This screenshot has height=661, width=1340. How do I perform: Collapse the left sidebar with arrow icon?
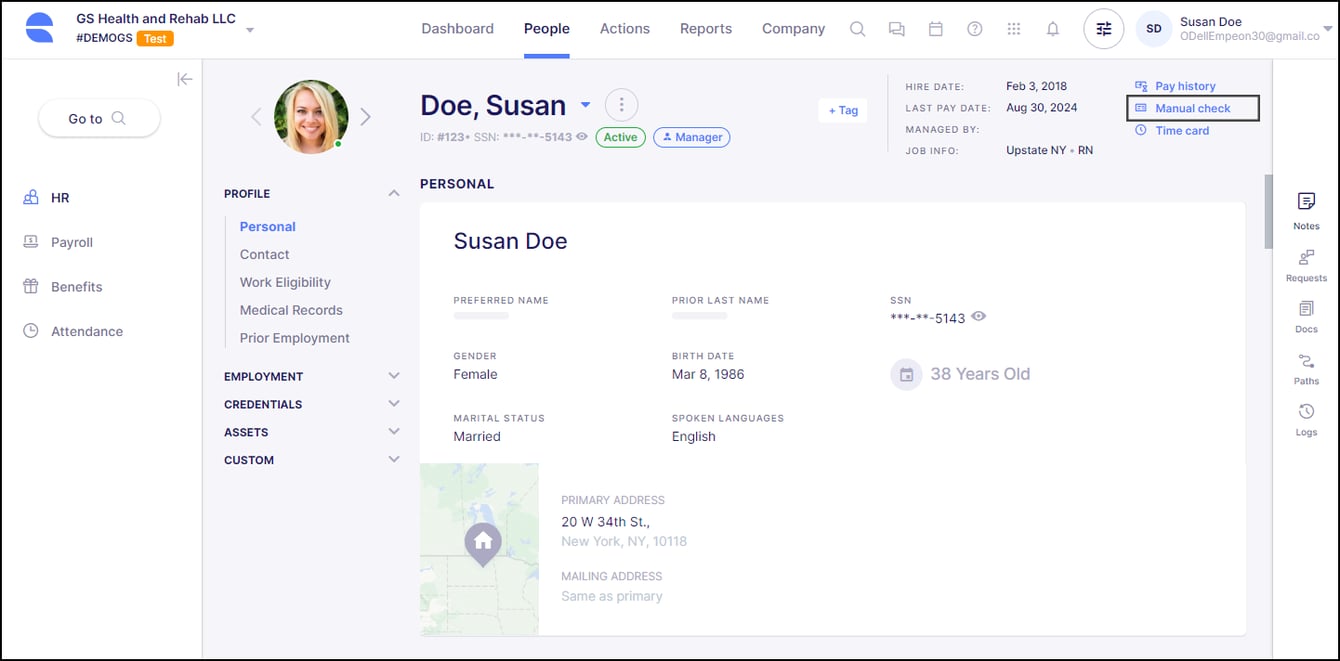pyautogui.click(x=184, y=79)
